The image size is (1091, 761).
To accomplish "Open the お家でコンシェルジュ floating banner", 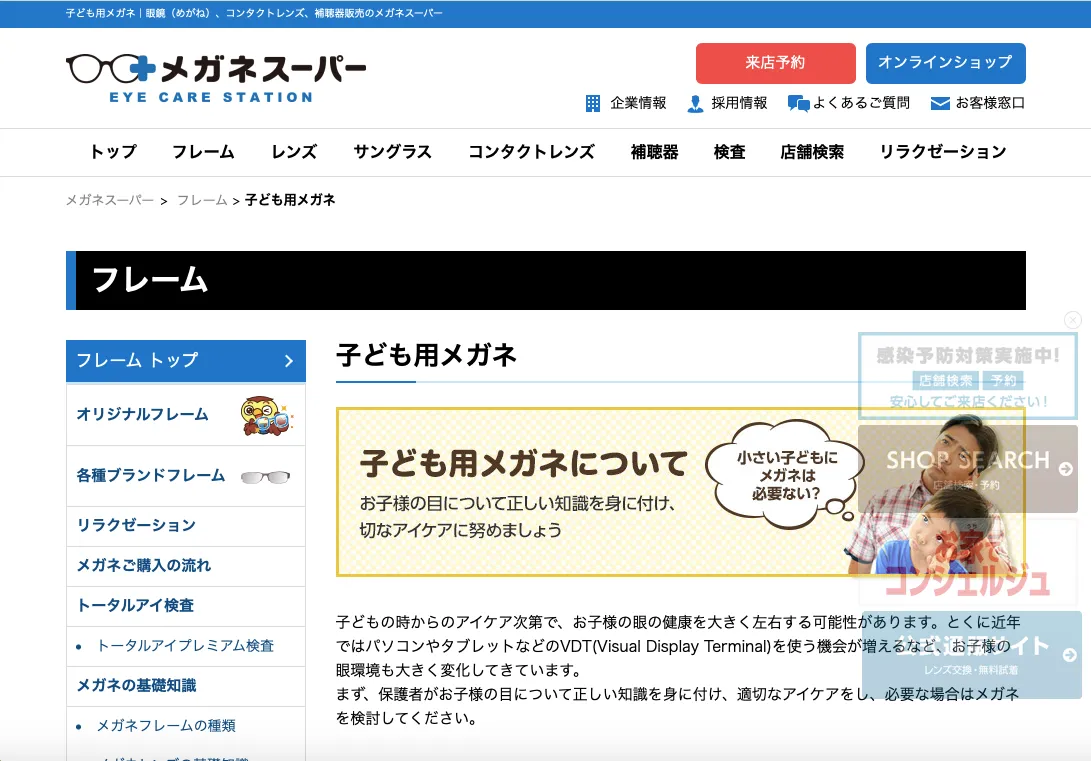I will click(968, 561).
